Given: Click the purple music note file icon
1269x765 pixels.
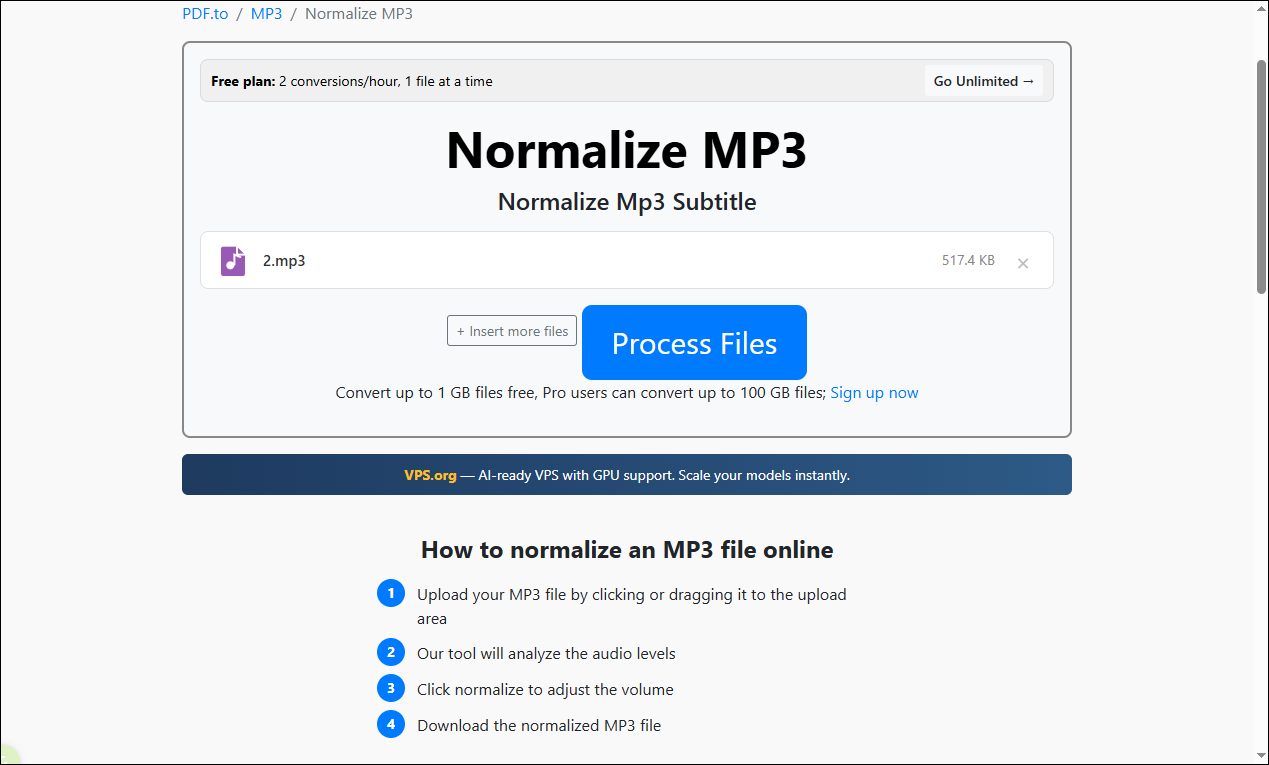Looking at the screenshot, I should point(232,260).
